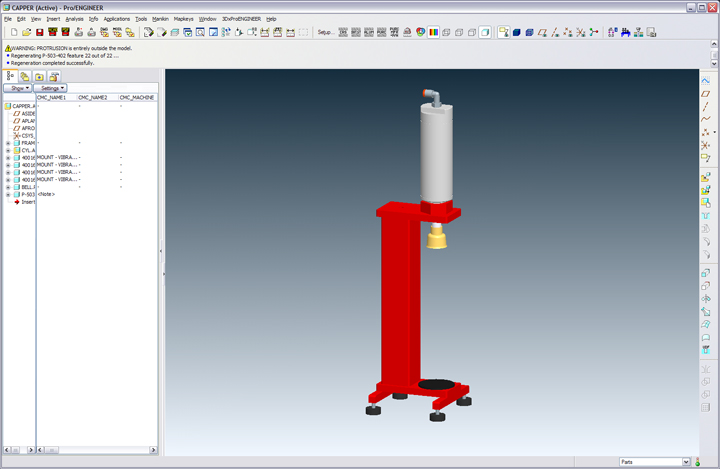Create a new file with the blank page icon
Image resolution: width=720 pixels, height=469 pixels.
click(x=14, y=32)
